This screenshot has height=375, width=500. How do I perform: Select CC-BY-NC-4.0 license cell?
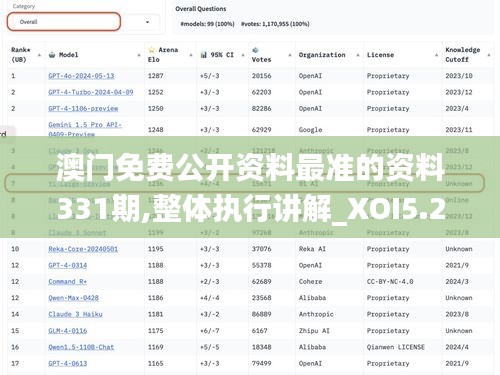click(390, 282)
